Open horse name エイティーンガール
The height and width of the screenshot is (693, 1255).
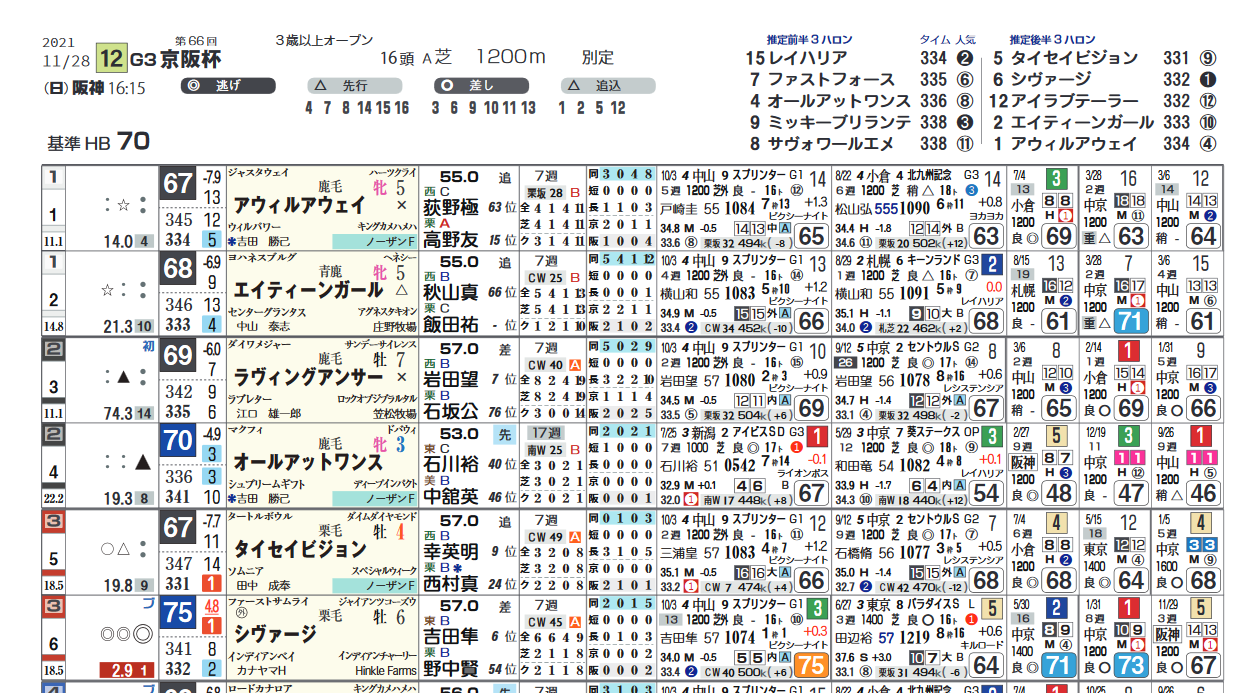tap(307, 290)
